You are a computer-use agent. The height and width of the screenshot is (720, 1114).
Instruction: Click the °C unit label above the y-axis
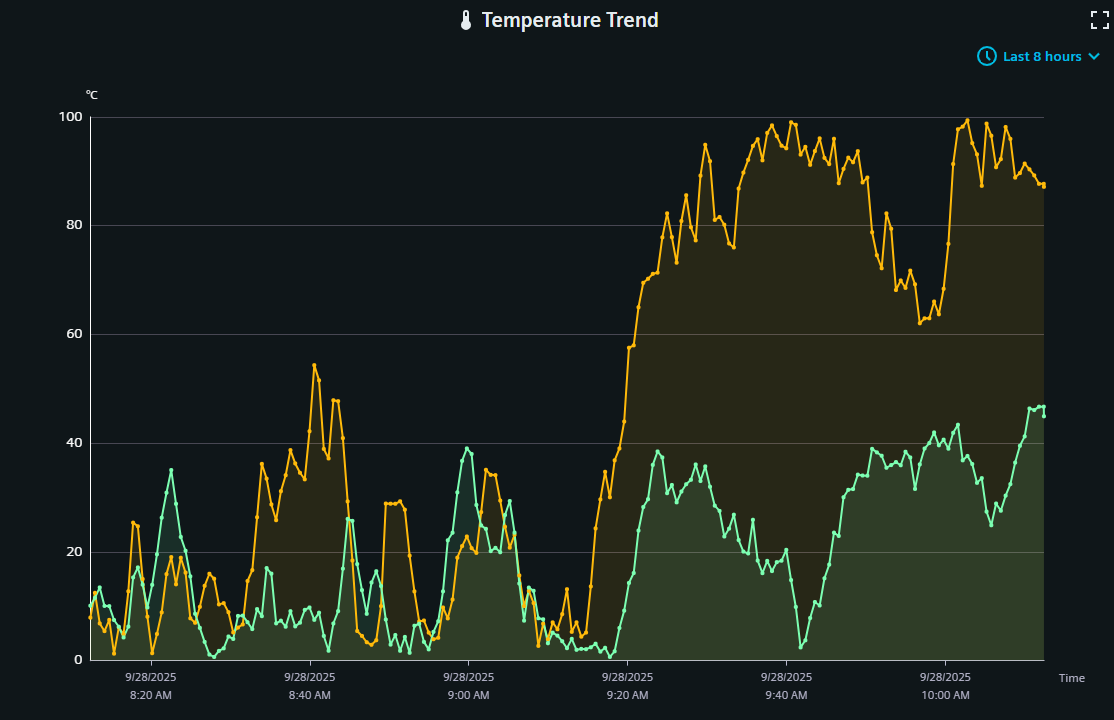click(92, 95)
